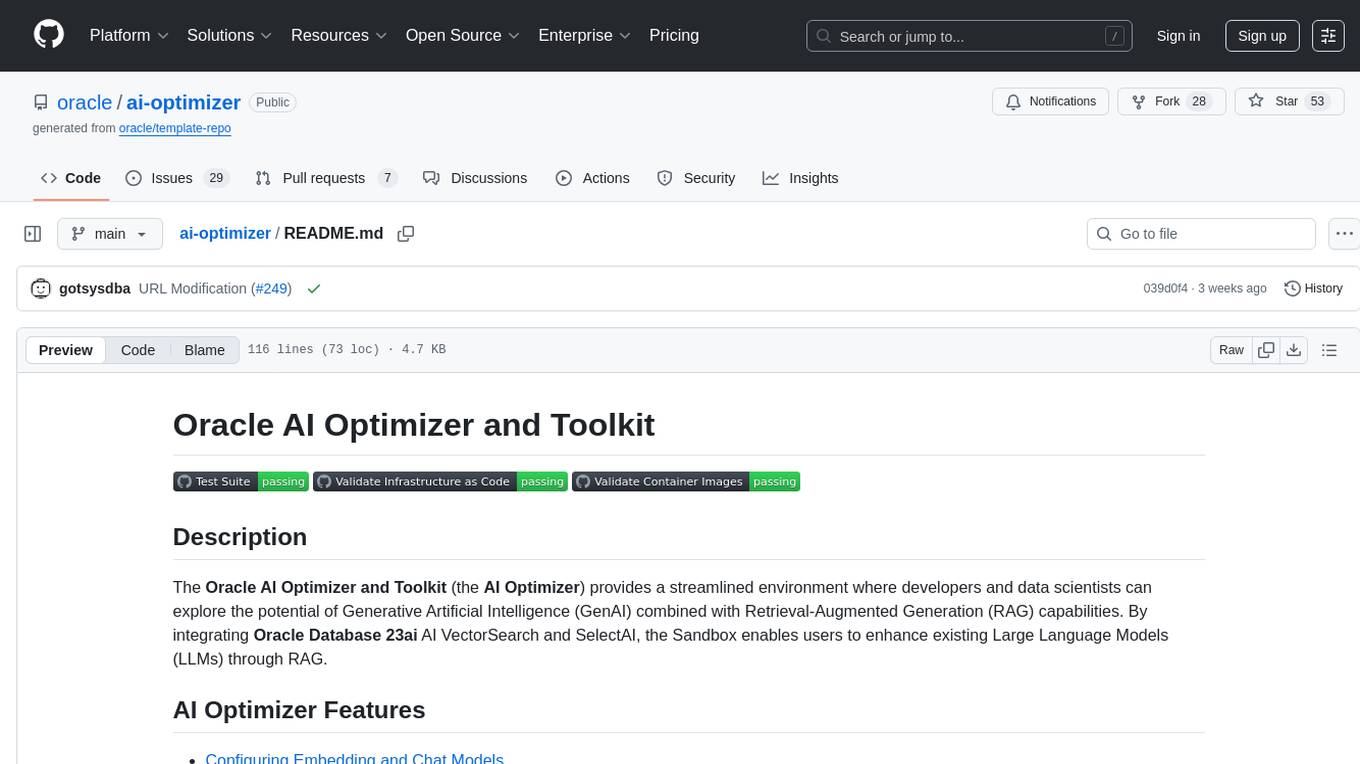Open Validate Infrastructure as Code badge
The height and width of the screenshot is (764, 1360).
pyautogui.click(x=440, y=481)
